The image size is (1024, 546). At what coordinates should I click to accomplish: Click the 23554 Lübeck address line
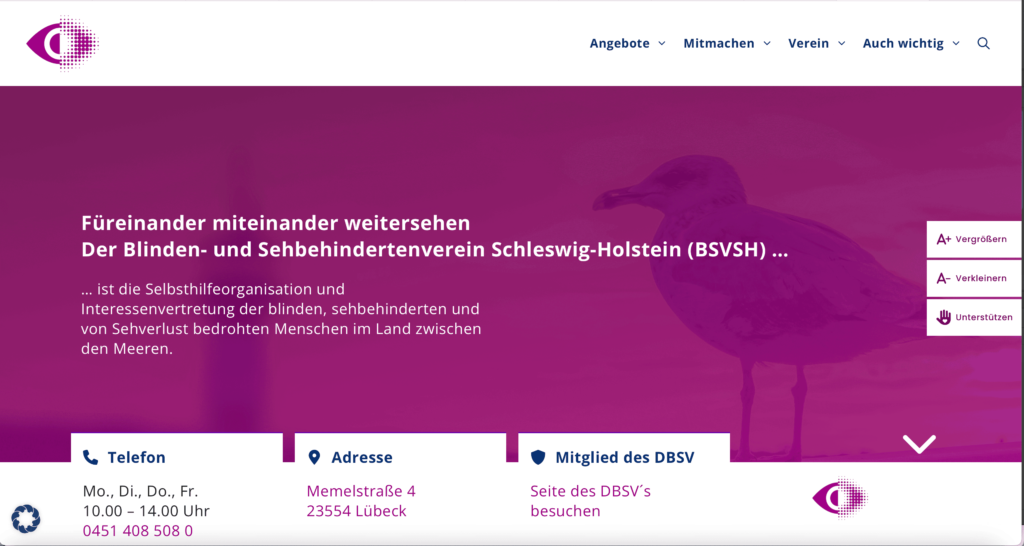point(357,511)
